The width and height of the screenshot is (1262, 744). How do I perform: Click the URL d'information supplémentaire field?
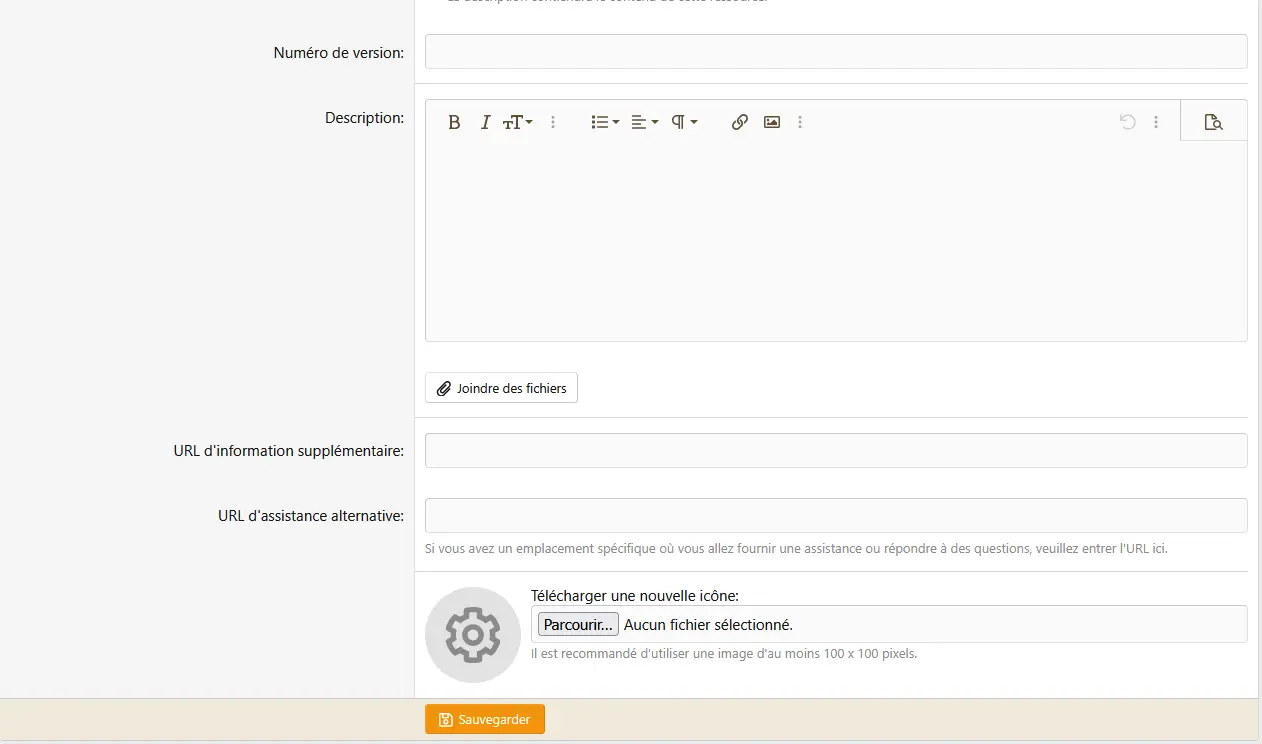point(836,450)
